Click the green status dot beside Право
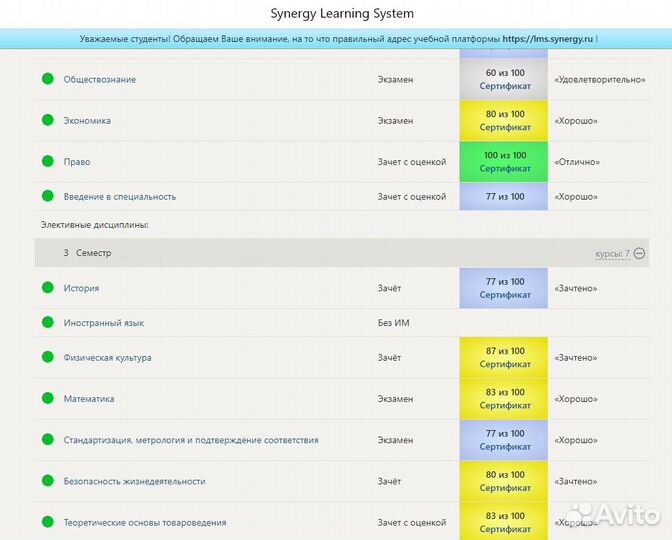Image resolution: width=672 pixels, height=540 pixels. (47, 161)
